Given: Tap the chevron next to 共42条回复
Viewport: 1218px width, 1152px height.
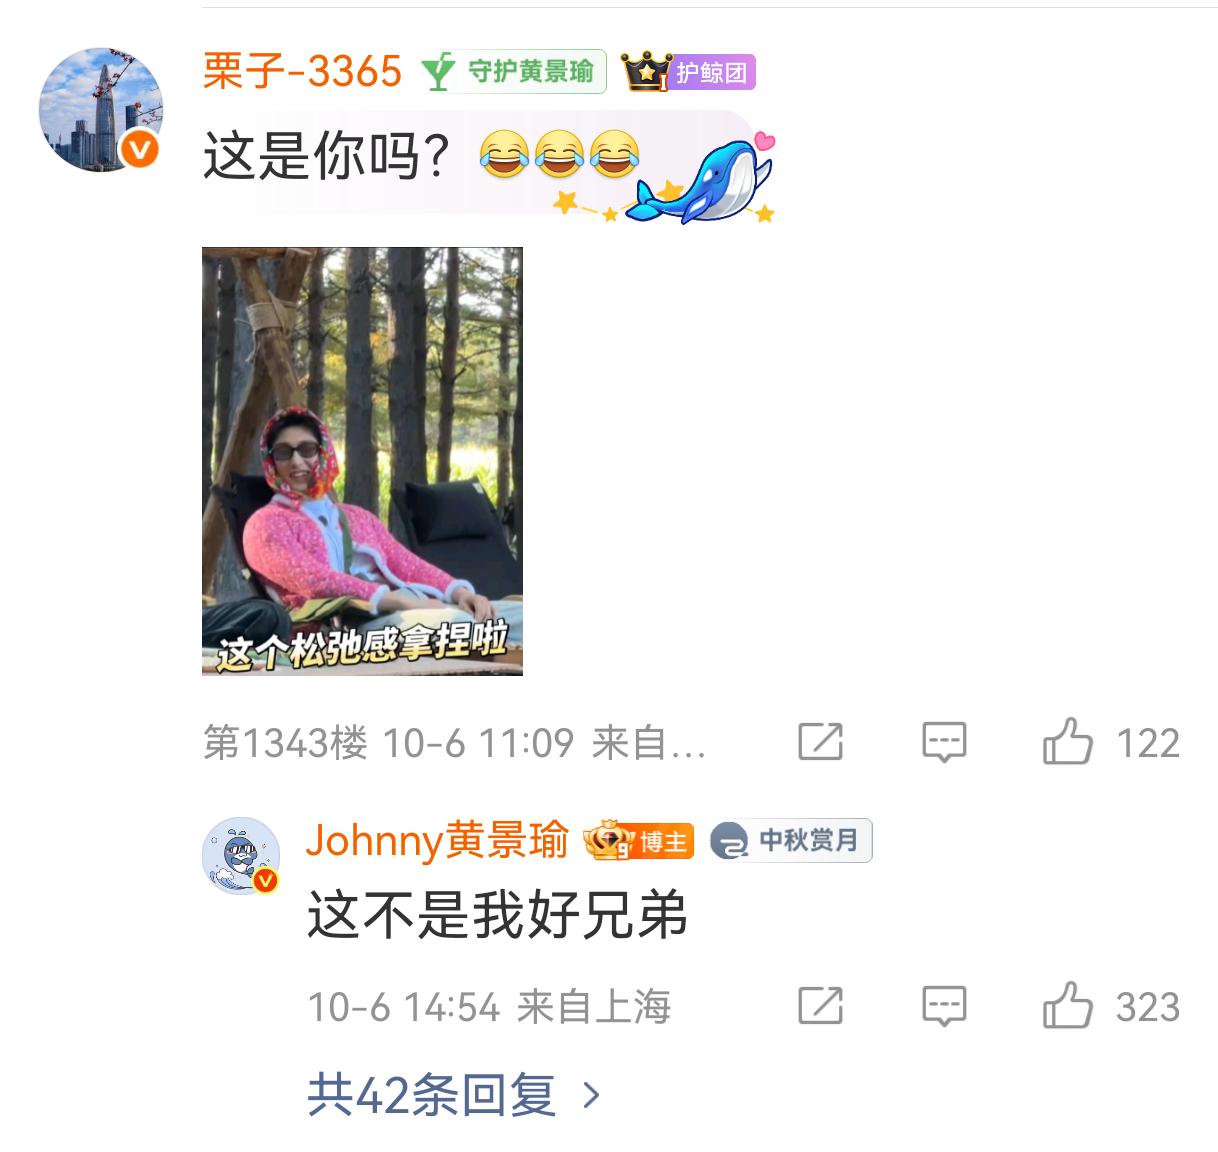Looking at the screenshot, I should tap(591, 1096).
